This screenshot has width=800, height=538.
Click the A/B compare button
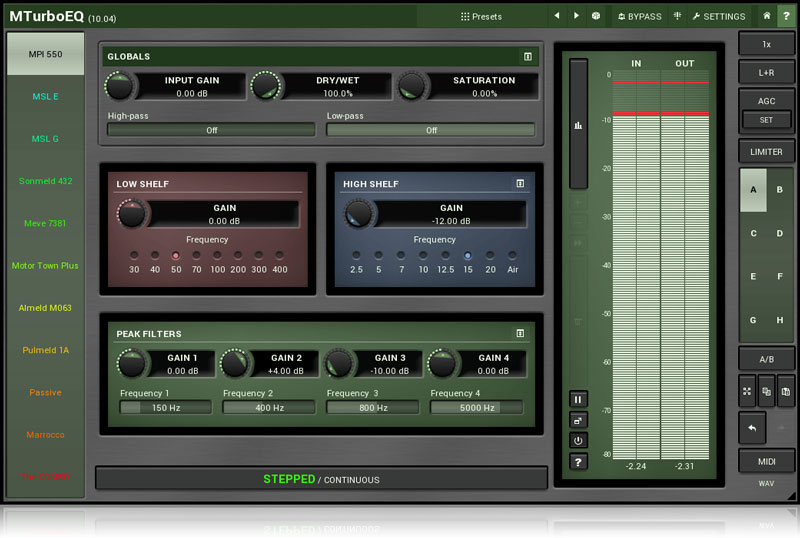767,359
